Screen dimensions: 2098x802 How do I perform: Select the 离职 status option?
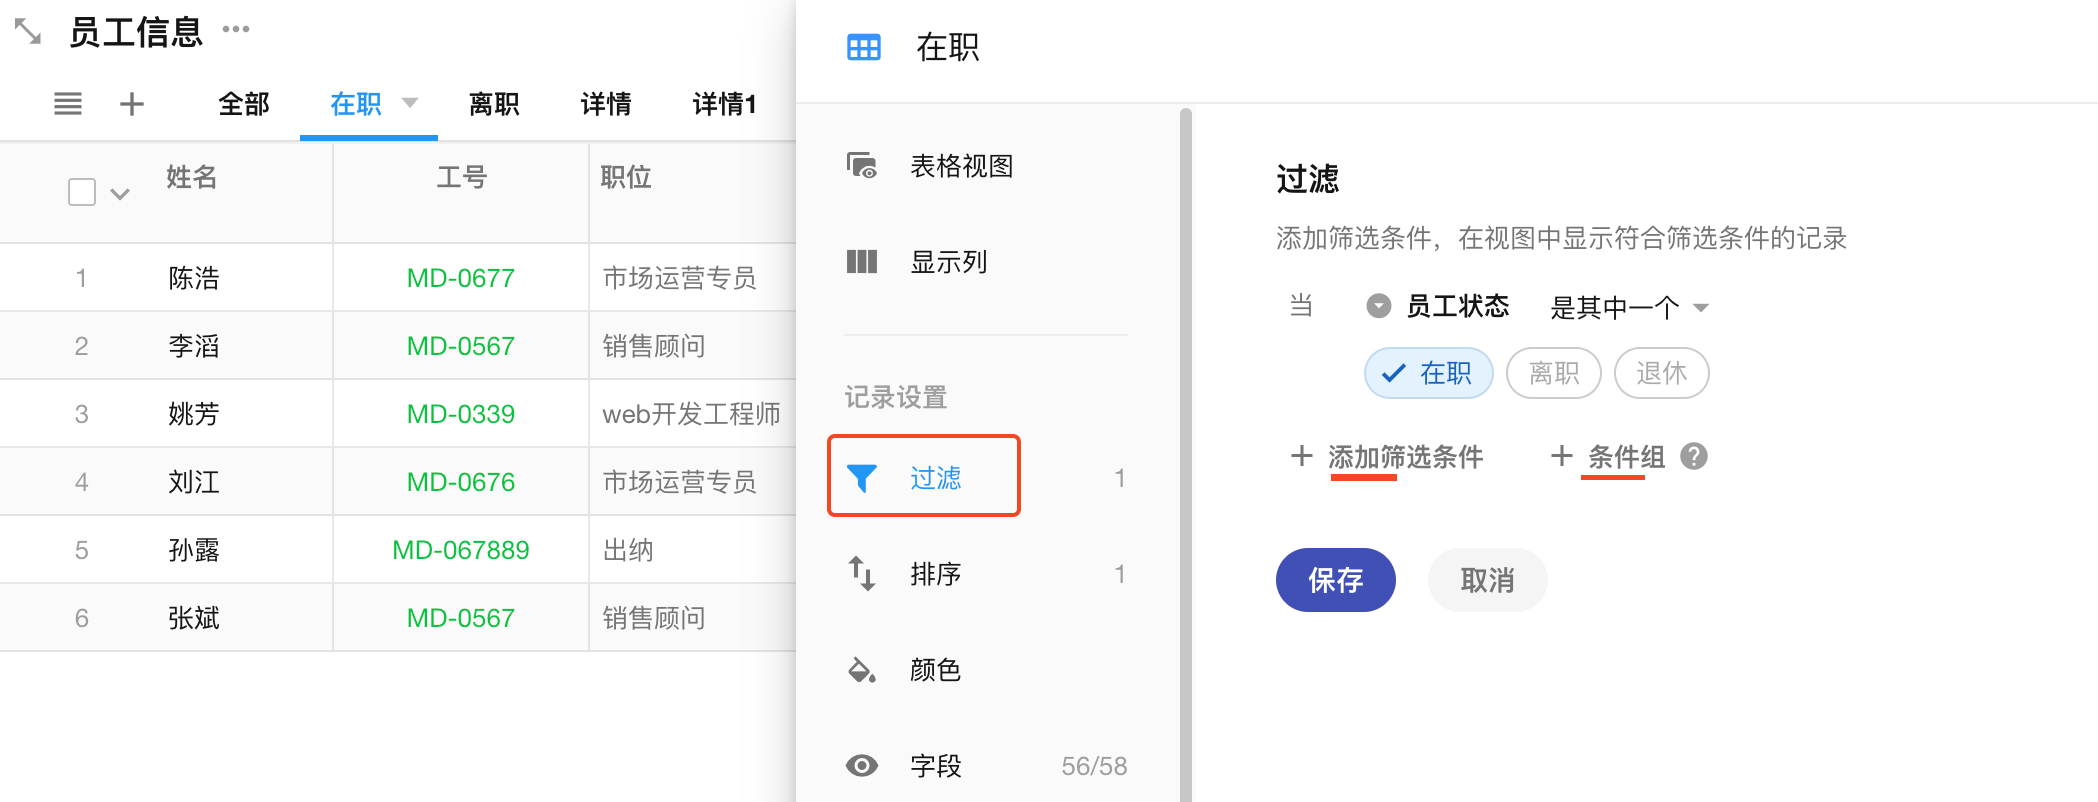(1553, 374)
